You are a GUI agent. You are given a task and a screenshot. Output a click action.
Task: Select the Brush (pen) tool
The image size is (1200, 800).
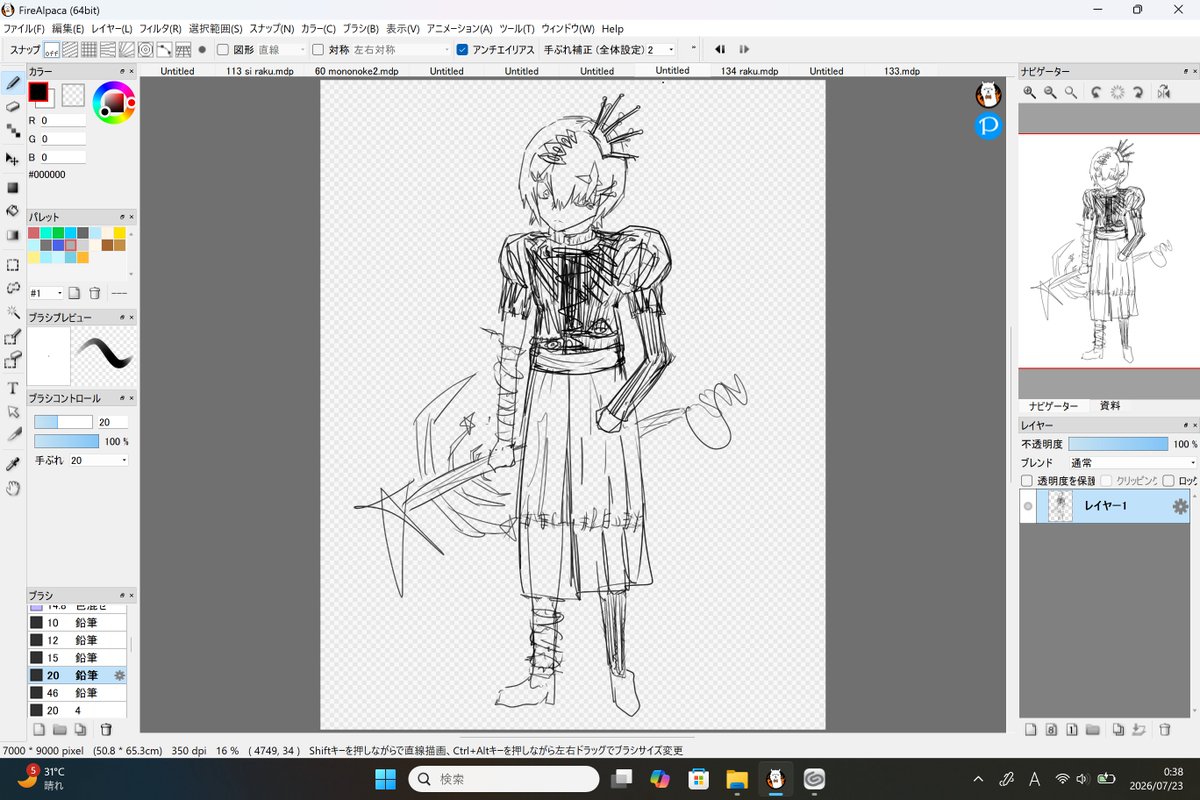[x=13, y=82]
